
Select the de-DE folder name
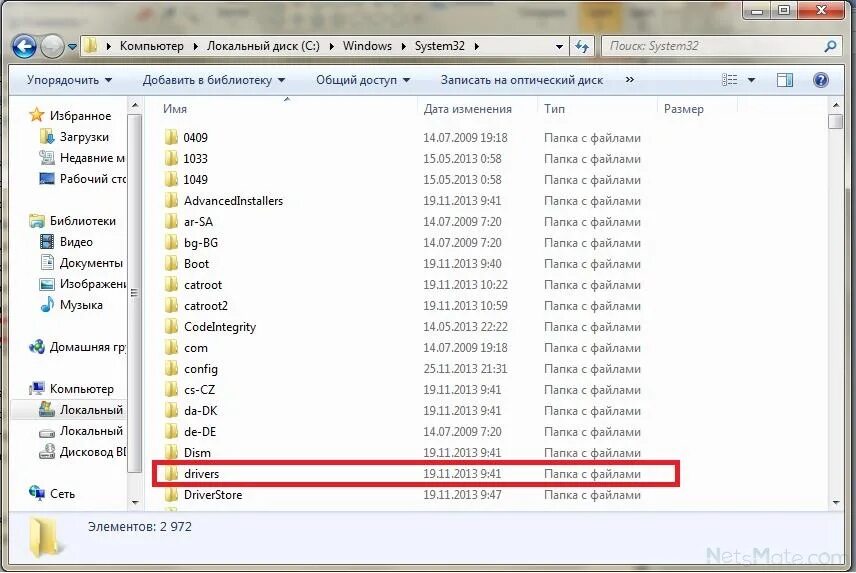tap(200, 432)
